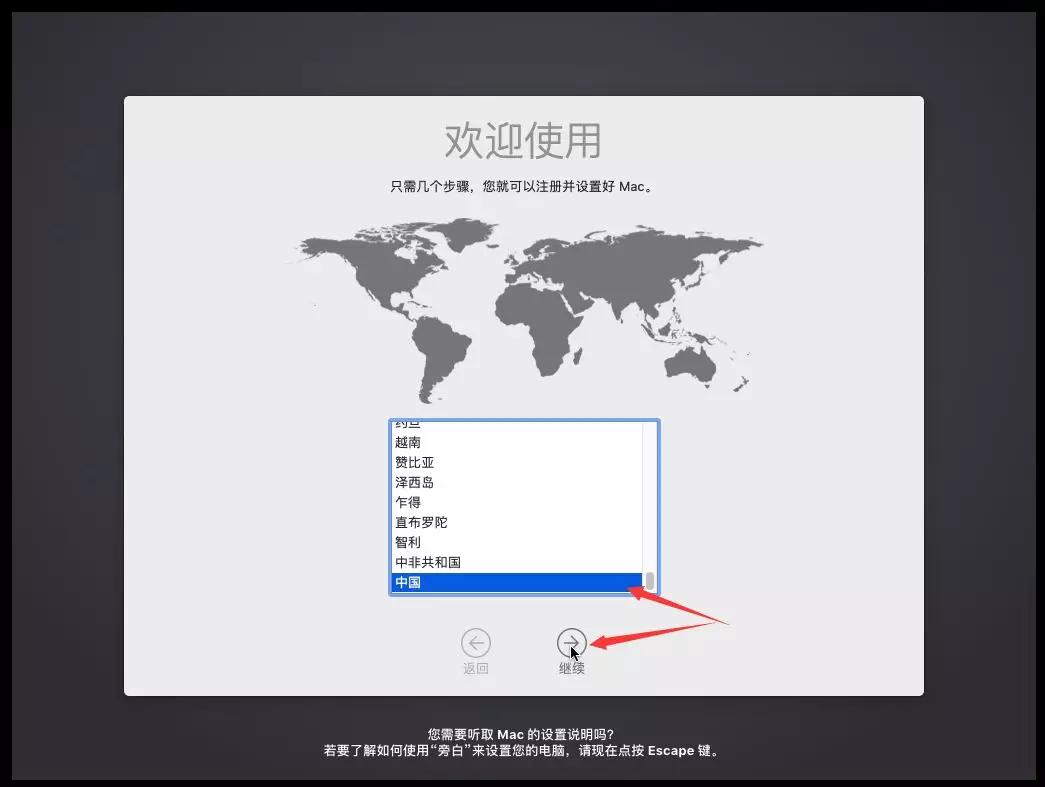Click the country list scrollbar thumb
Screen dimensions: 1045x787
coord(650,580)
